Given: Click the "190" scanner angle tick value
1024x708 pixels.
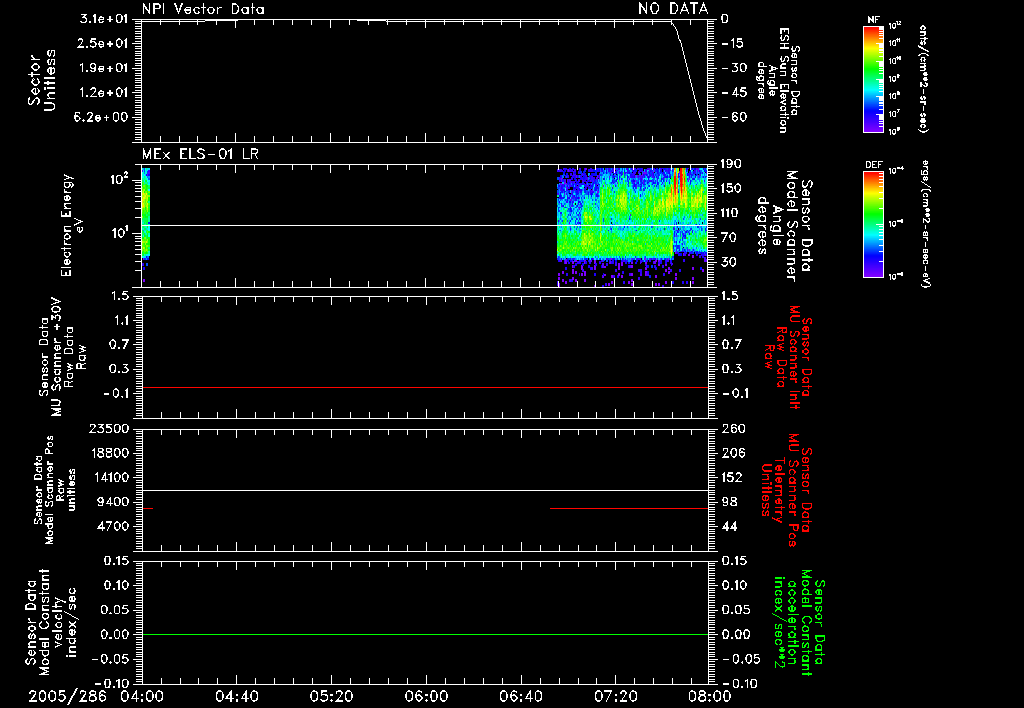Looking at the screenshot, I should click(x=731, y=163).
